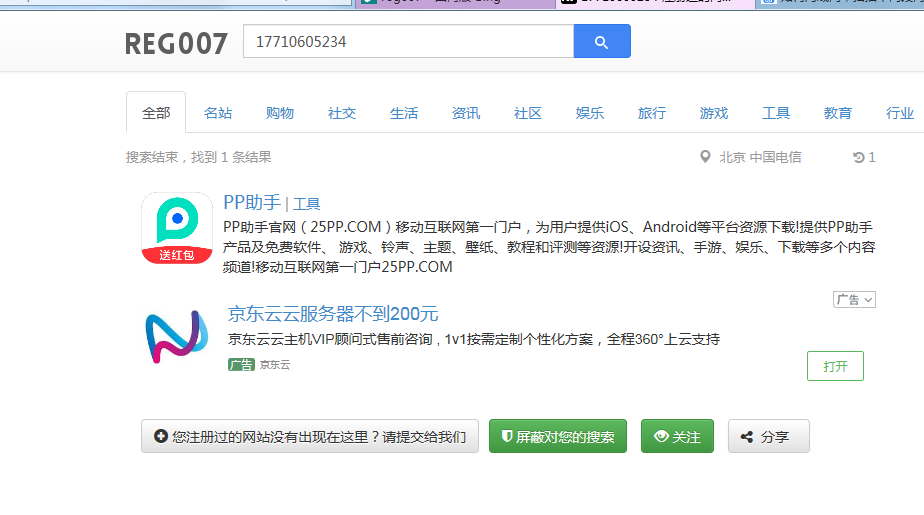
Task: Click the 北京 中国电信 location text
Action: (760, 157)
